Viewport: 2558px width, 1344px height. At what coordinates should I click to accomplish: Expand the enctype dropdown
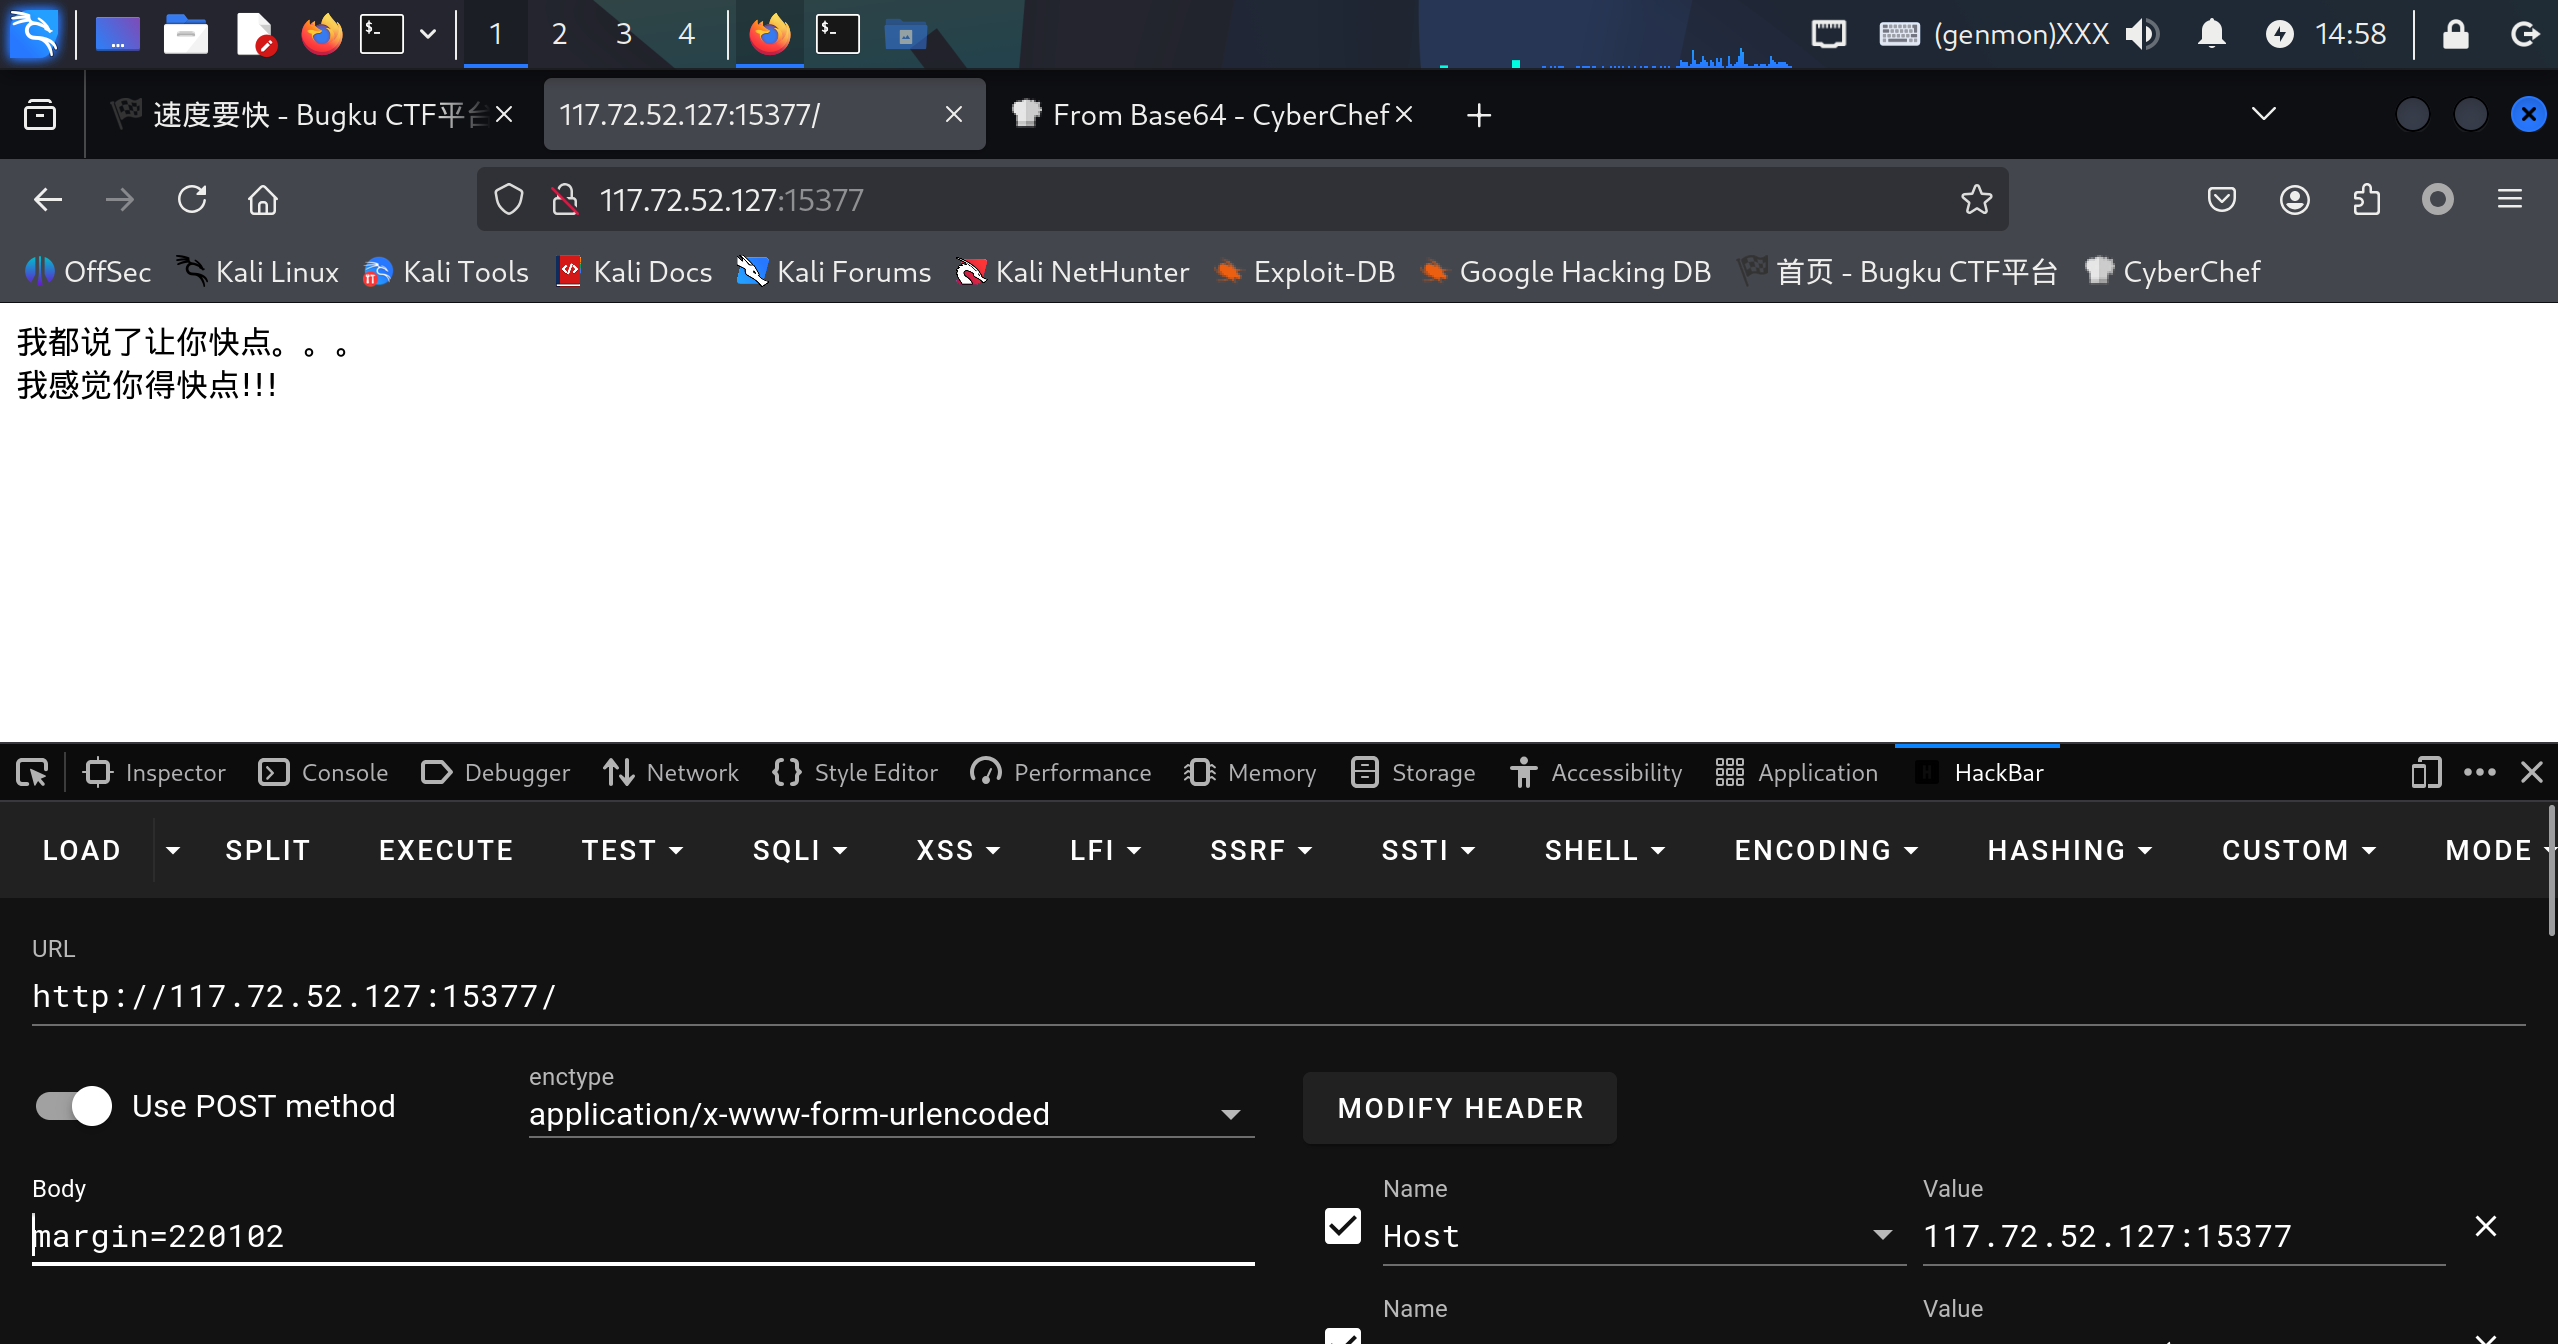[1230, 1114]
